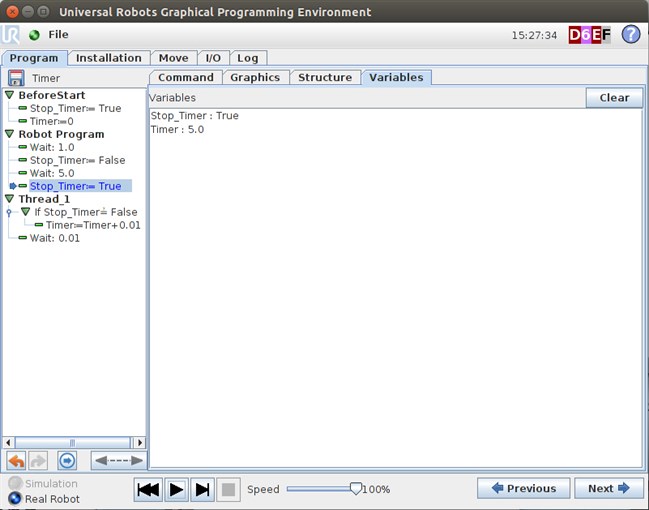
Task: Click the tree scrollbar right arrow
Action: click(x=140, y=443)
